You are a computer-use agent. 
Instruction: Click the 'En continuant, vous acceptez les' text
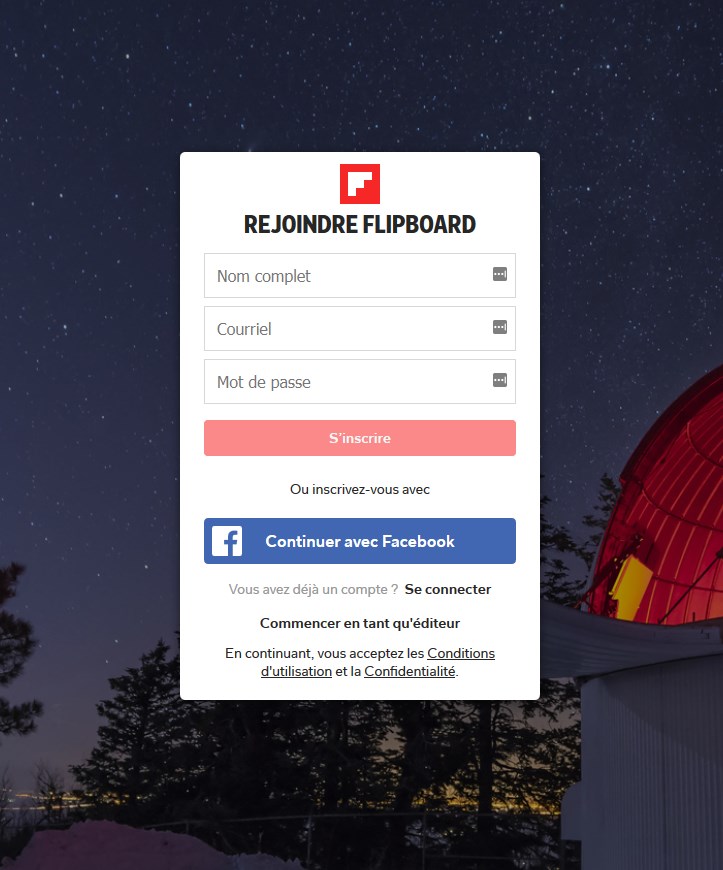(325, 654)
